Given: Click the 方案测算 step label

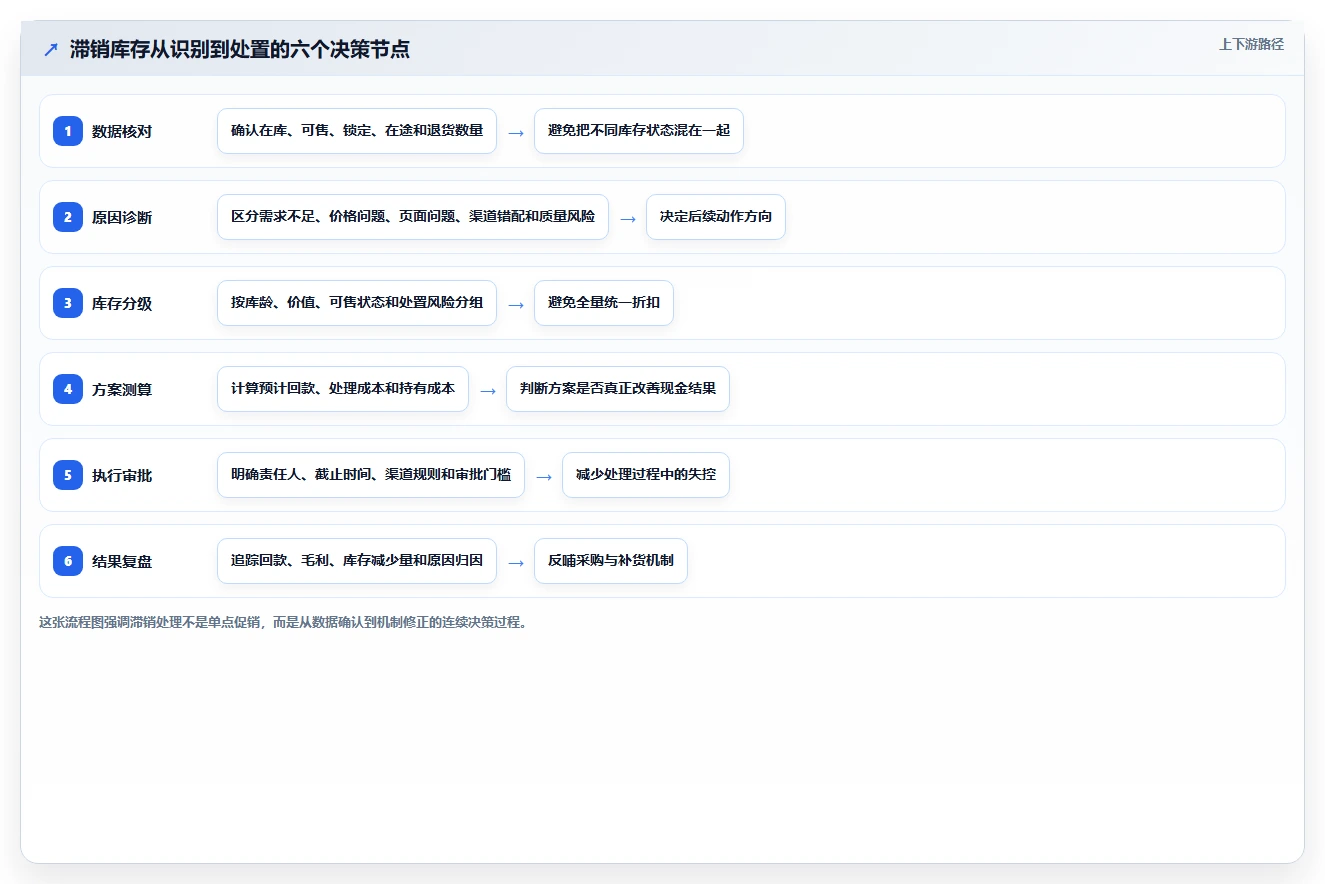Looking at the screenshot, I should 122,389.
